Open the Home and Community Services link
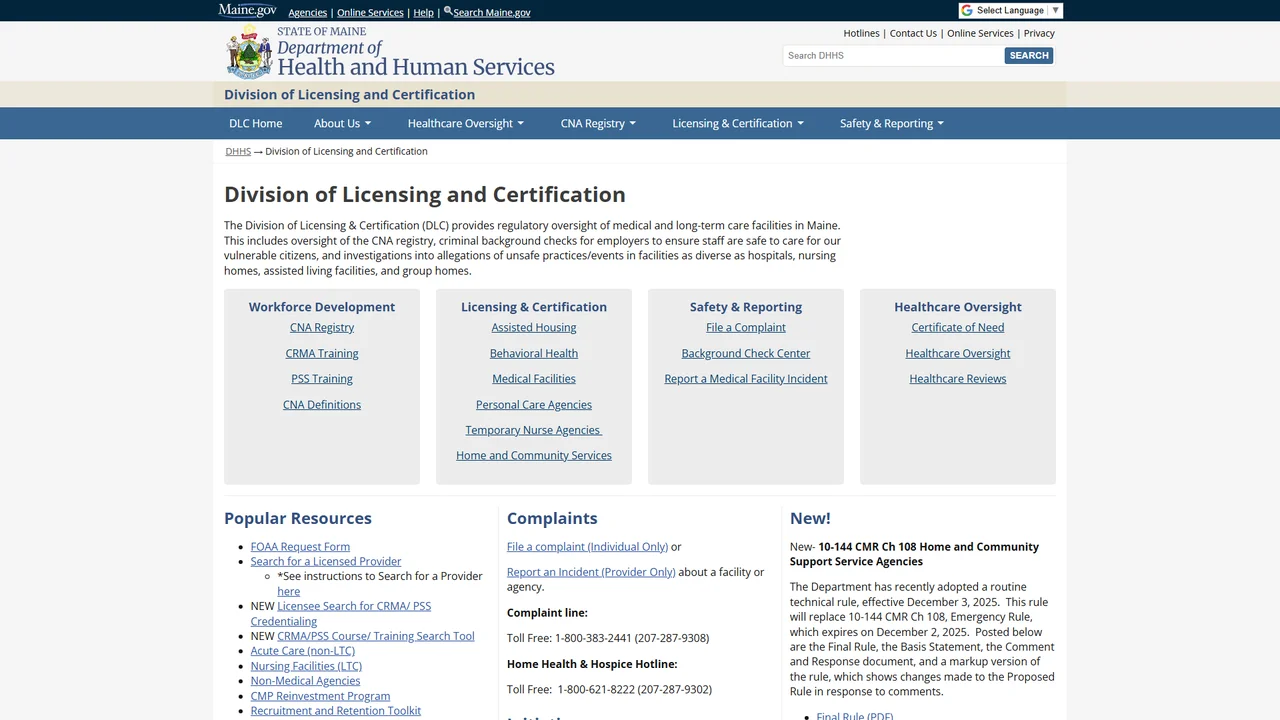Screen dimensions: 1280x720 click(x=534, y=455)
